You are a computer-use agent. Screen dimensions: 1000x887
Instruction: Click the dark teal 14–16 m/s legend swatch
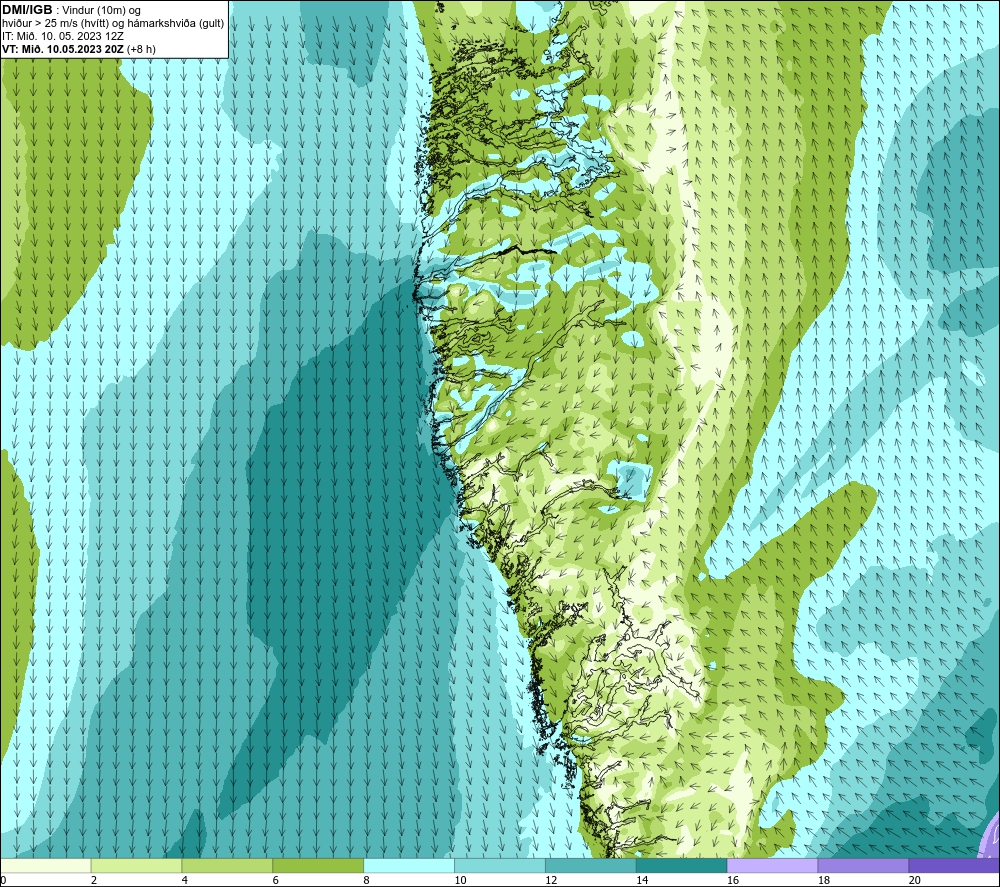point(682,865)
